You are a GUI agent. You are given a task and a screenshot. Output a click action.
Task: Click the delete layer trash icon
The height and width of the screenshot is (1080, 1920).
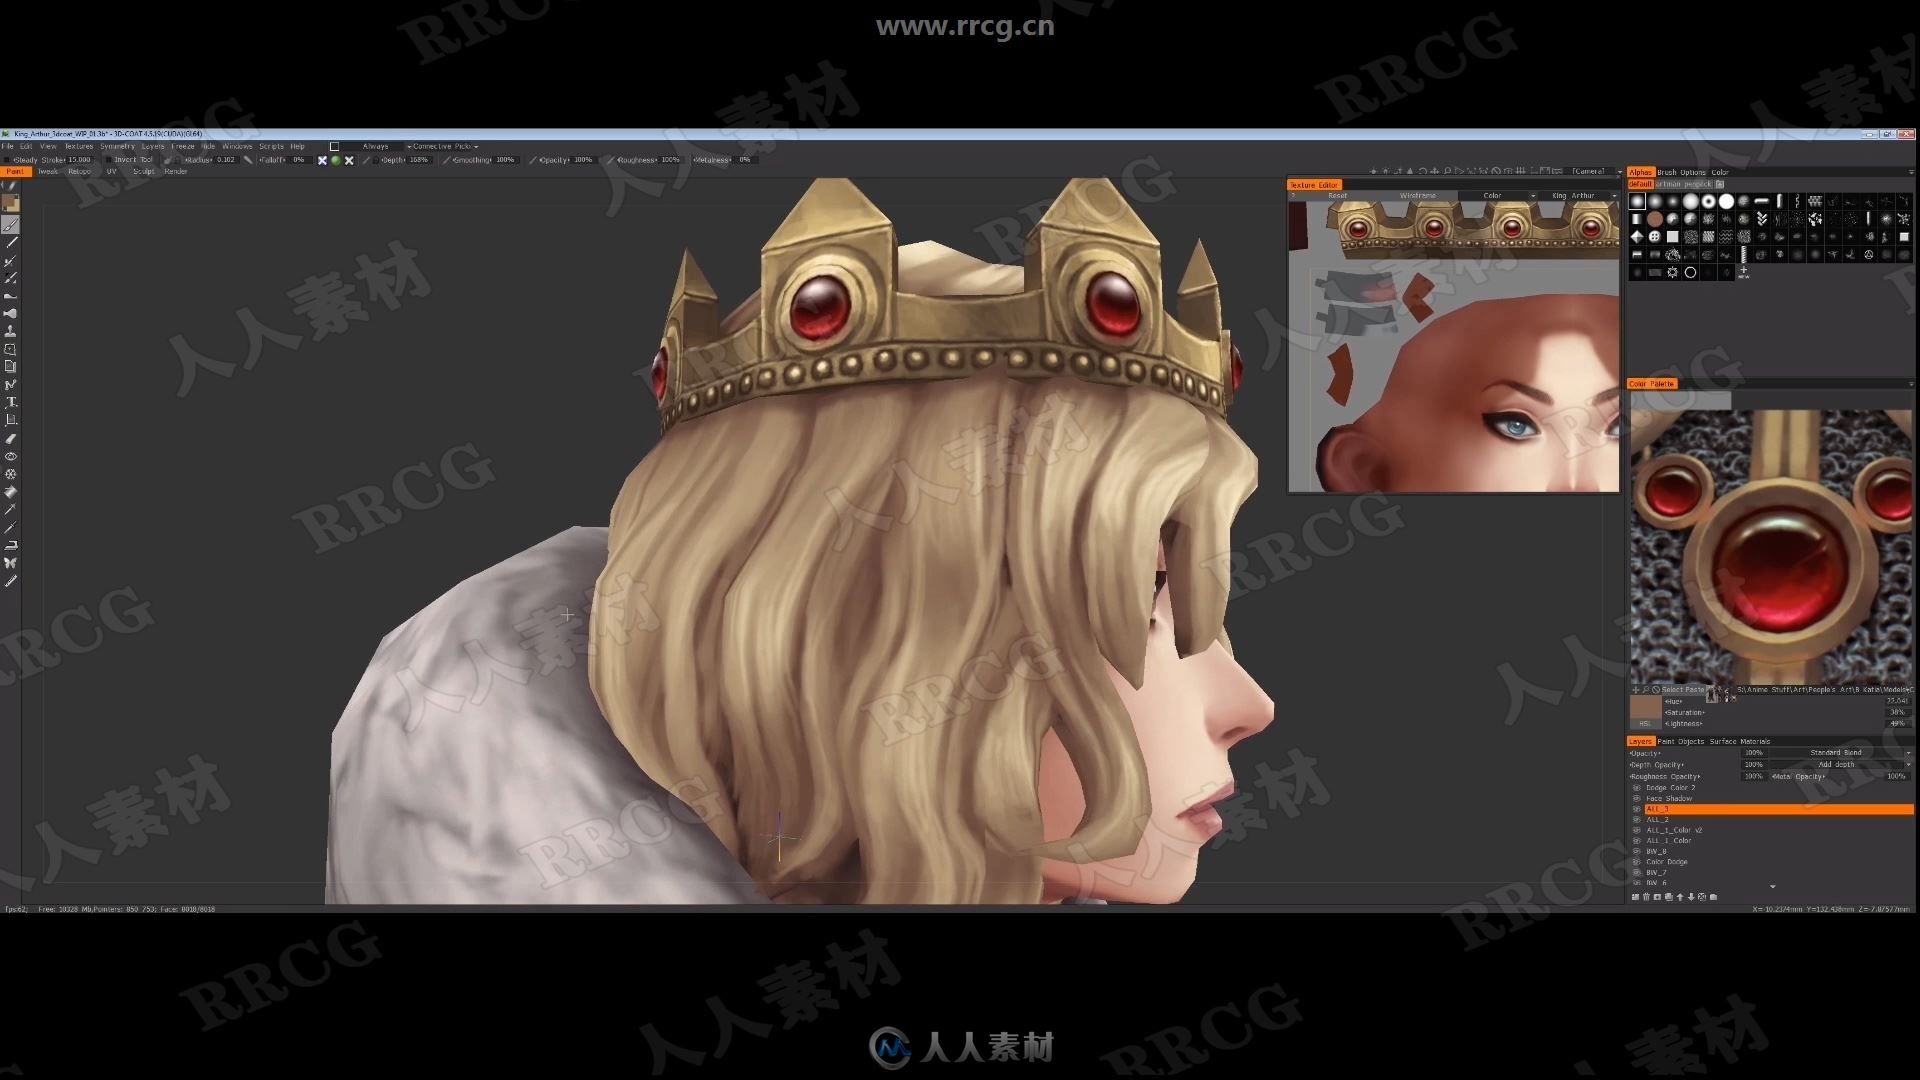pyautogui.click(x=1646, y=897)
